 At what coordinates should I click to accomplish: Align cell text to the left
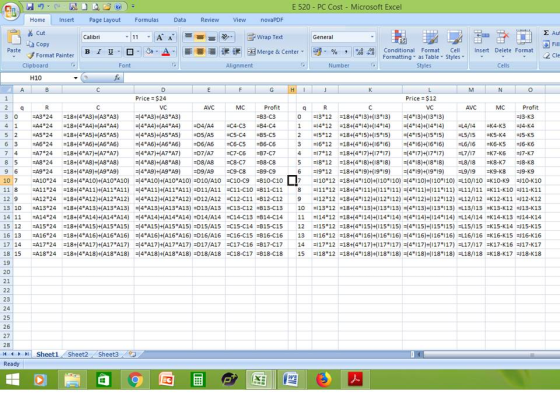188,52
